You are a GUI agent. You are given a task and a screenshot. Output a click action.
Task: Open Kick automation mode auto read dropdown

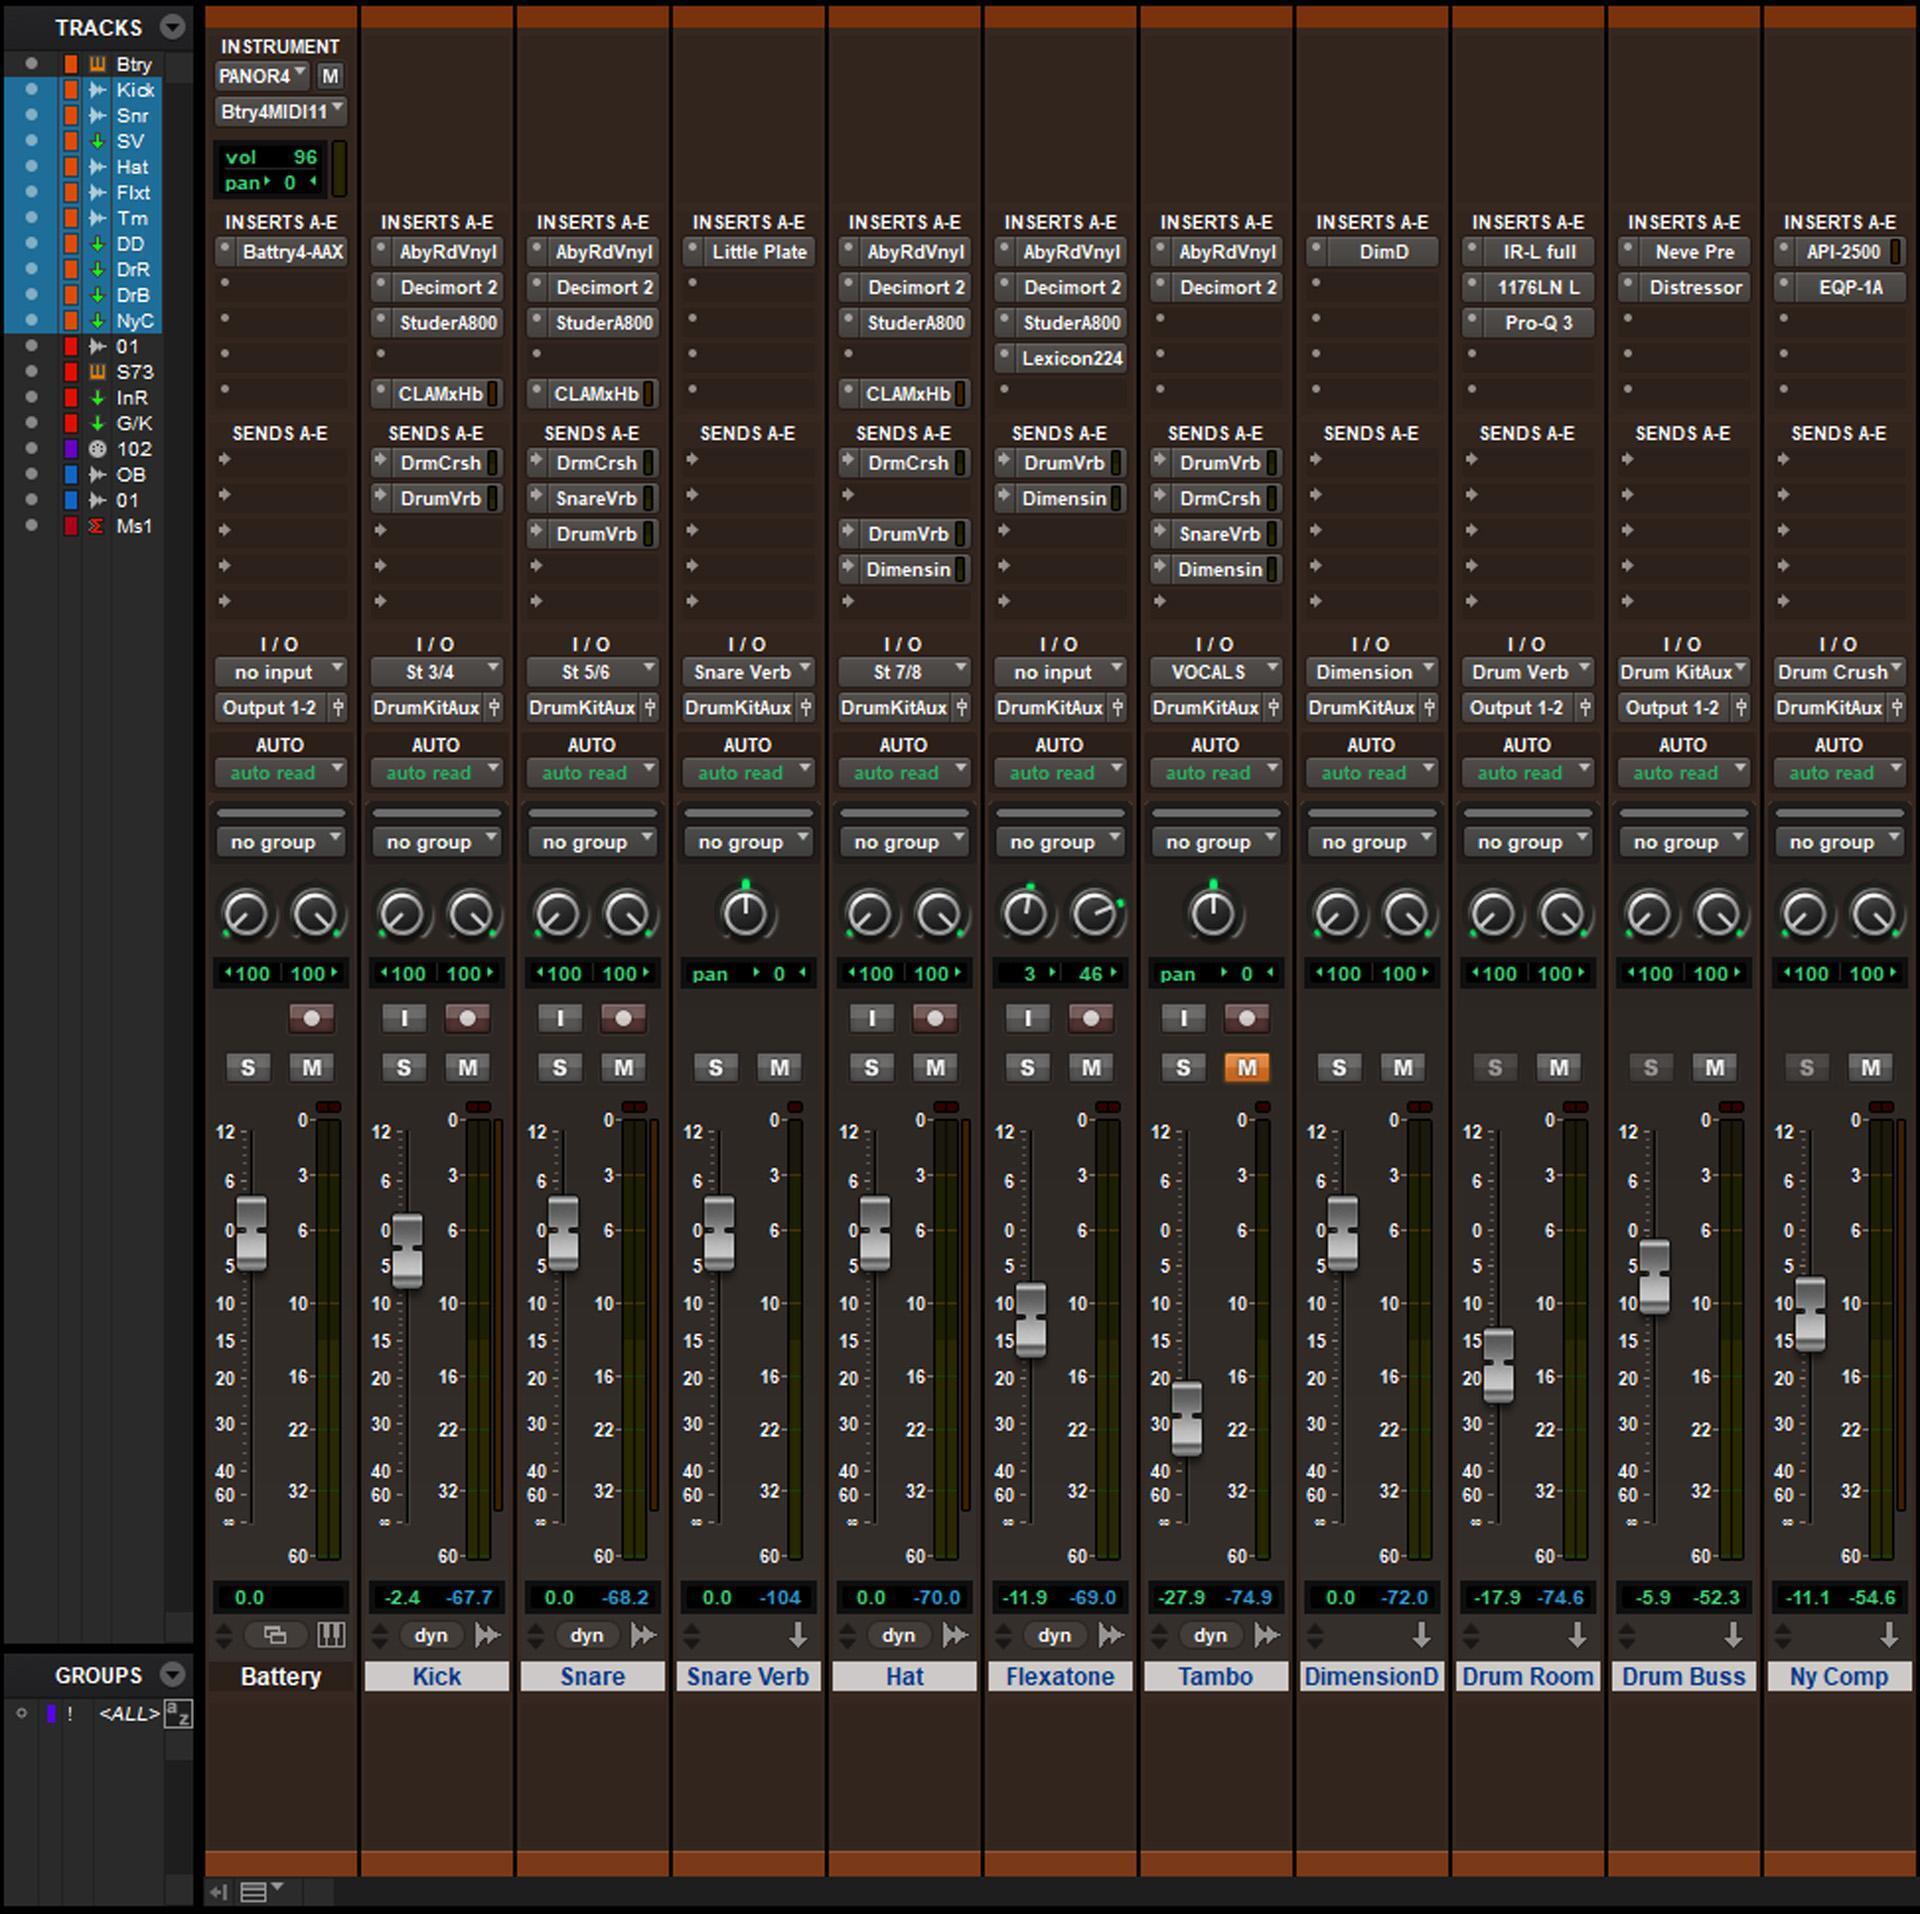[436, 773]
